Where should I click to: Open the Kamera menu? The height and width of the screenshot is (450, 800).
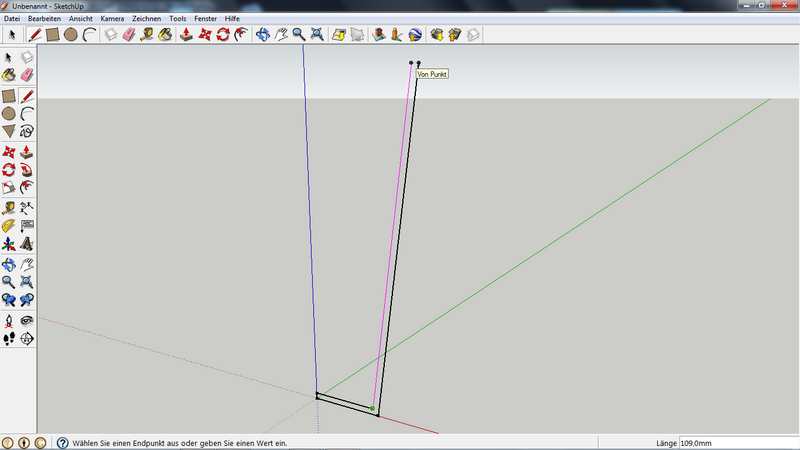point(112,19)
